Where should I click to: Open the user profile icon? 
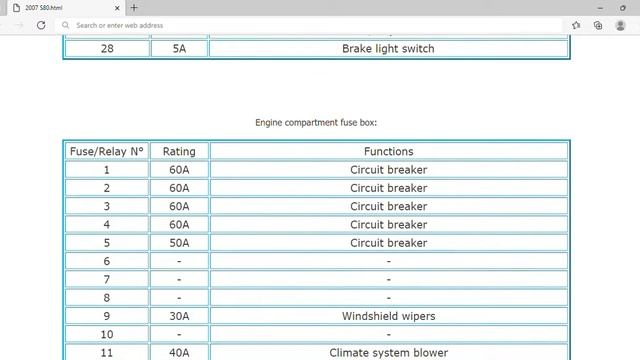pos(620,25)
